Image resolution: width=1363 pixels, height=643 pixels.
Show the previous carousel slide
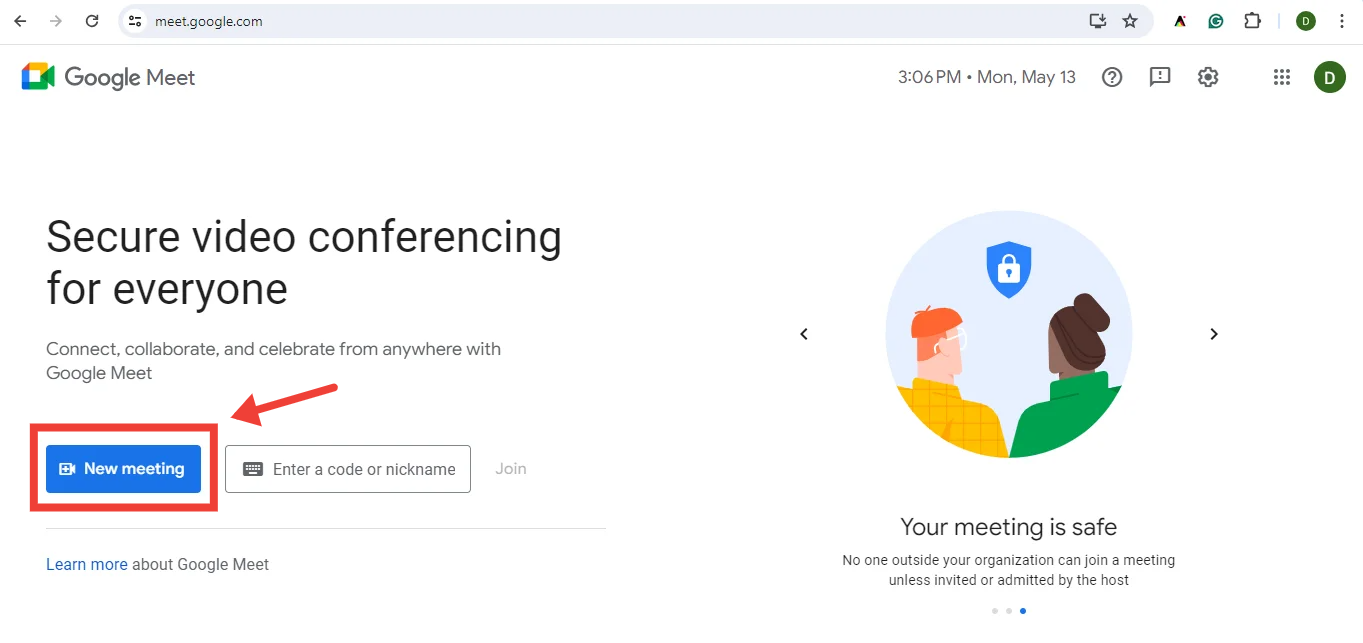804,334
